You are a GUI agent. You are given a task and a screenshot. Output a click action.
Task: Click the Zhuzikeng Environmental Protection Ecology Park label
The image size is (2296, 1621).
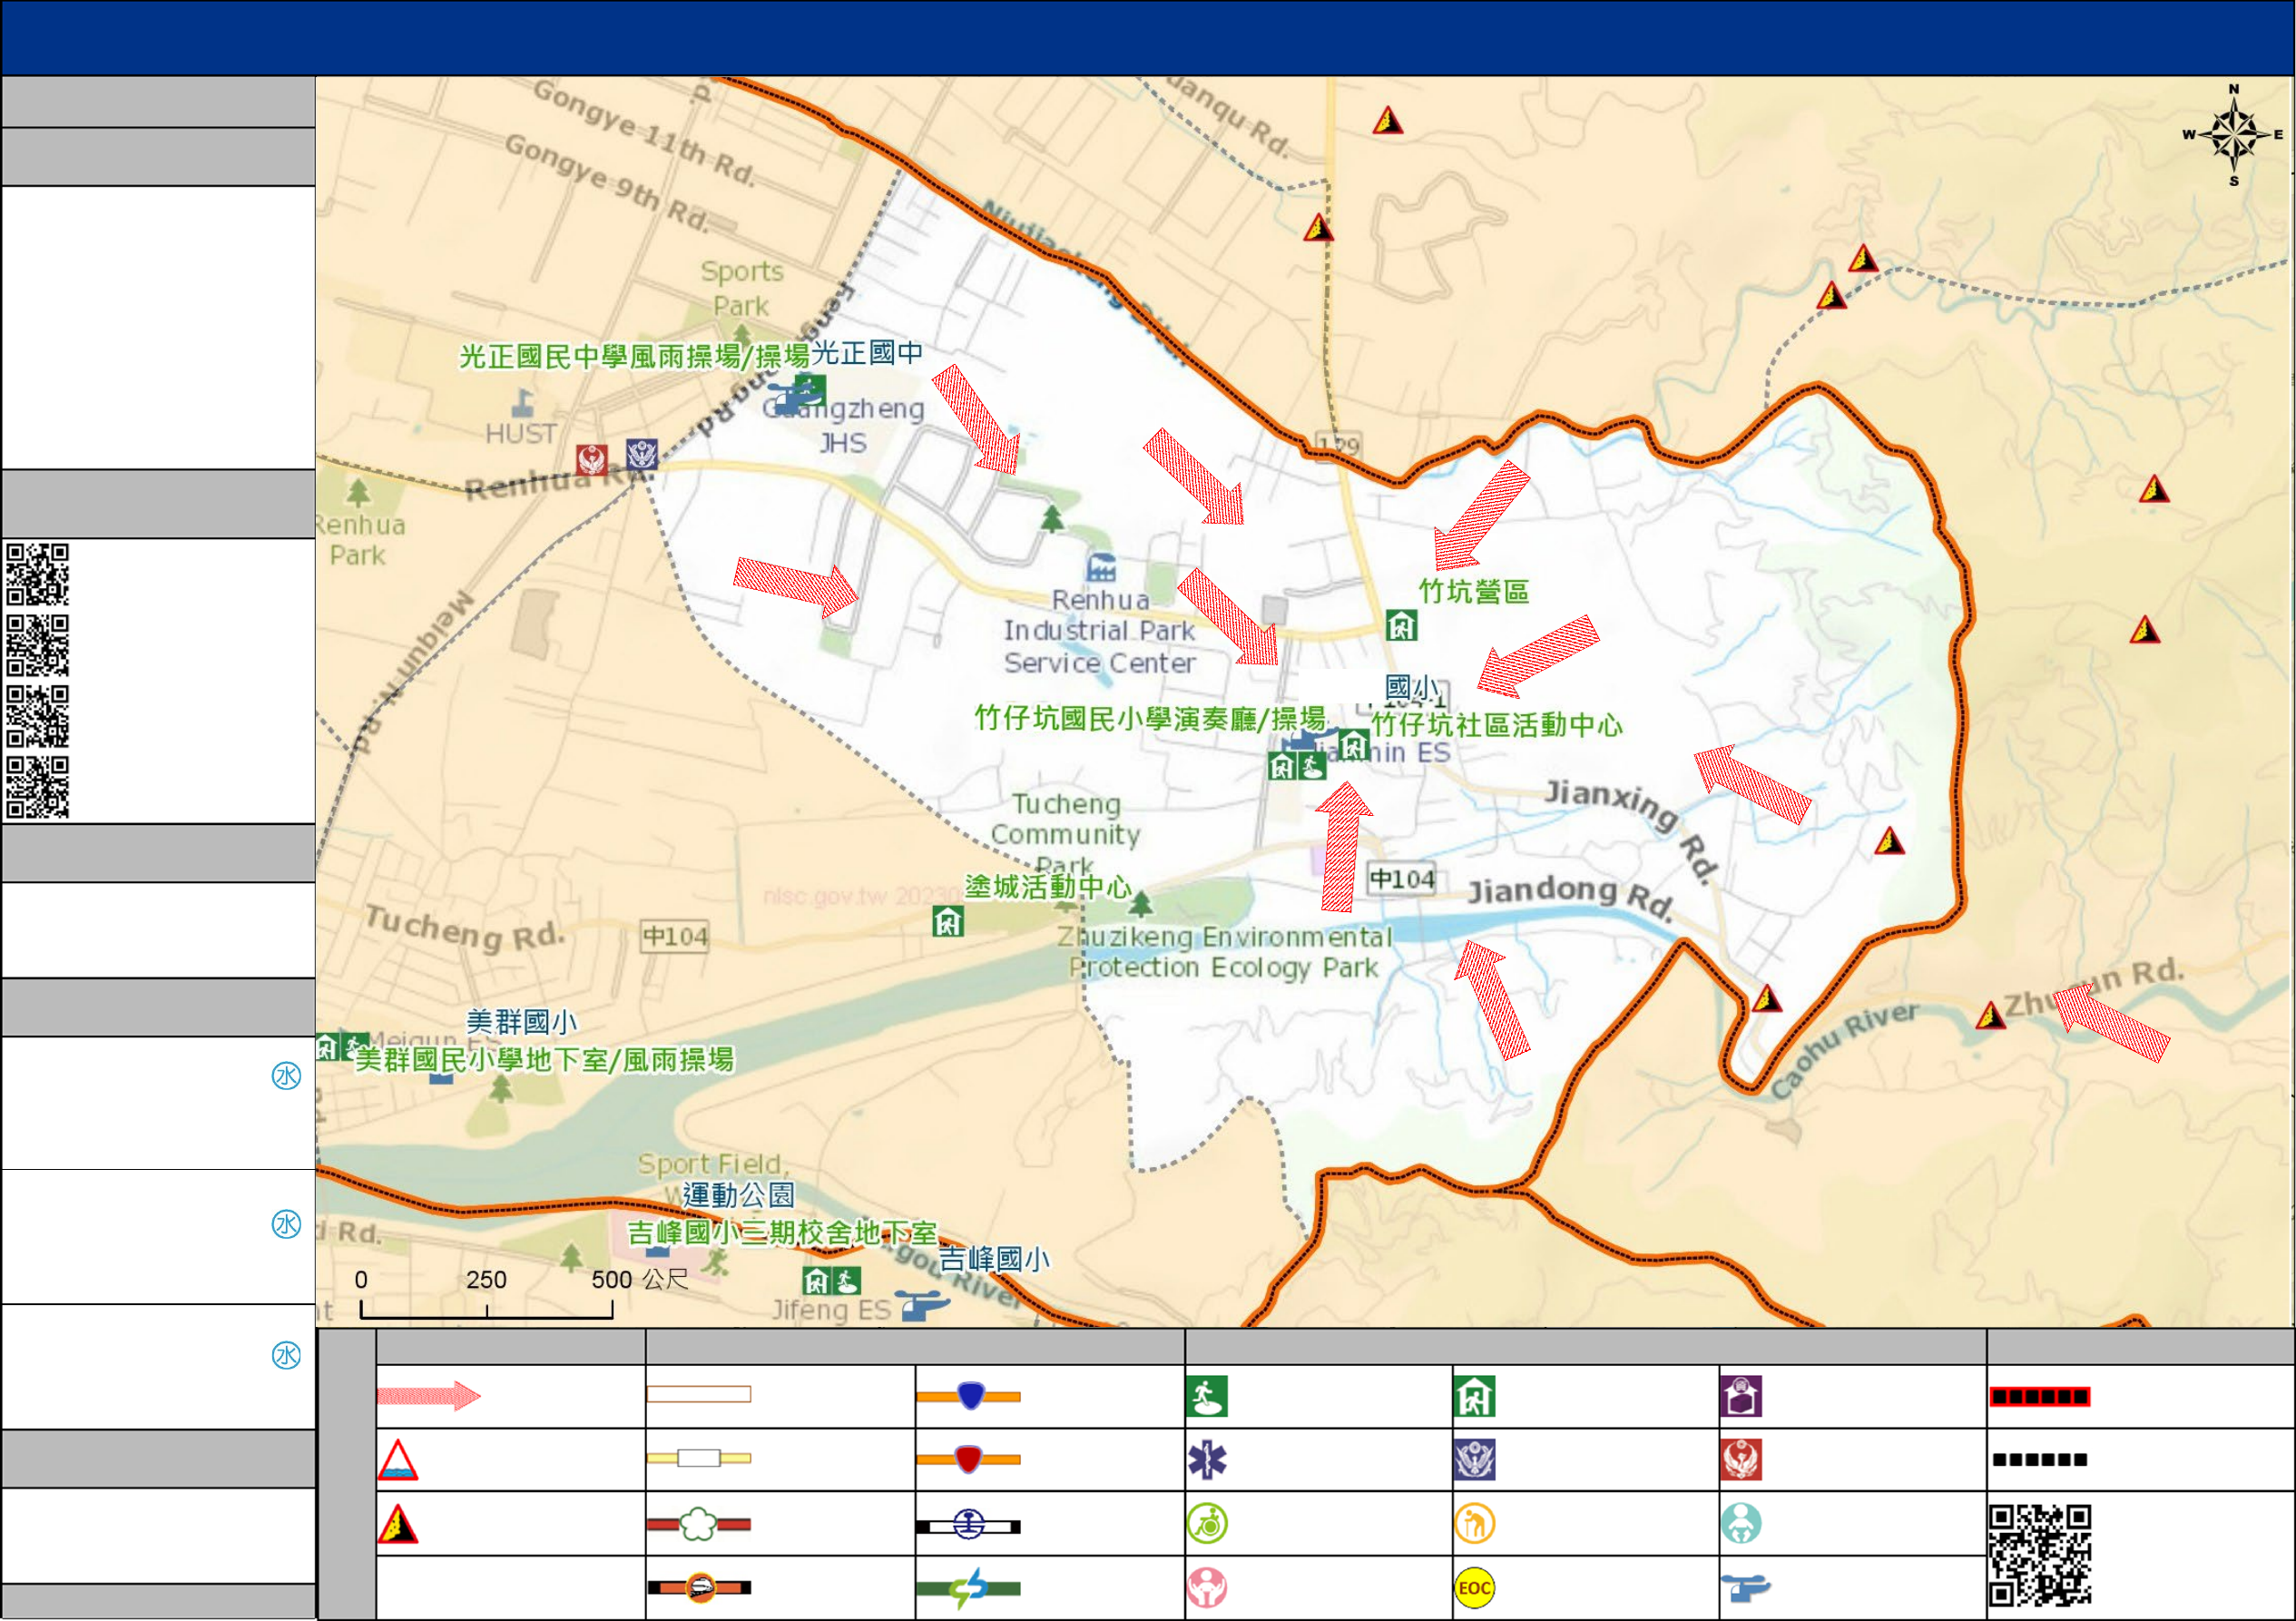pyautogui.click(x=1224, y=952)
